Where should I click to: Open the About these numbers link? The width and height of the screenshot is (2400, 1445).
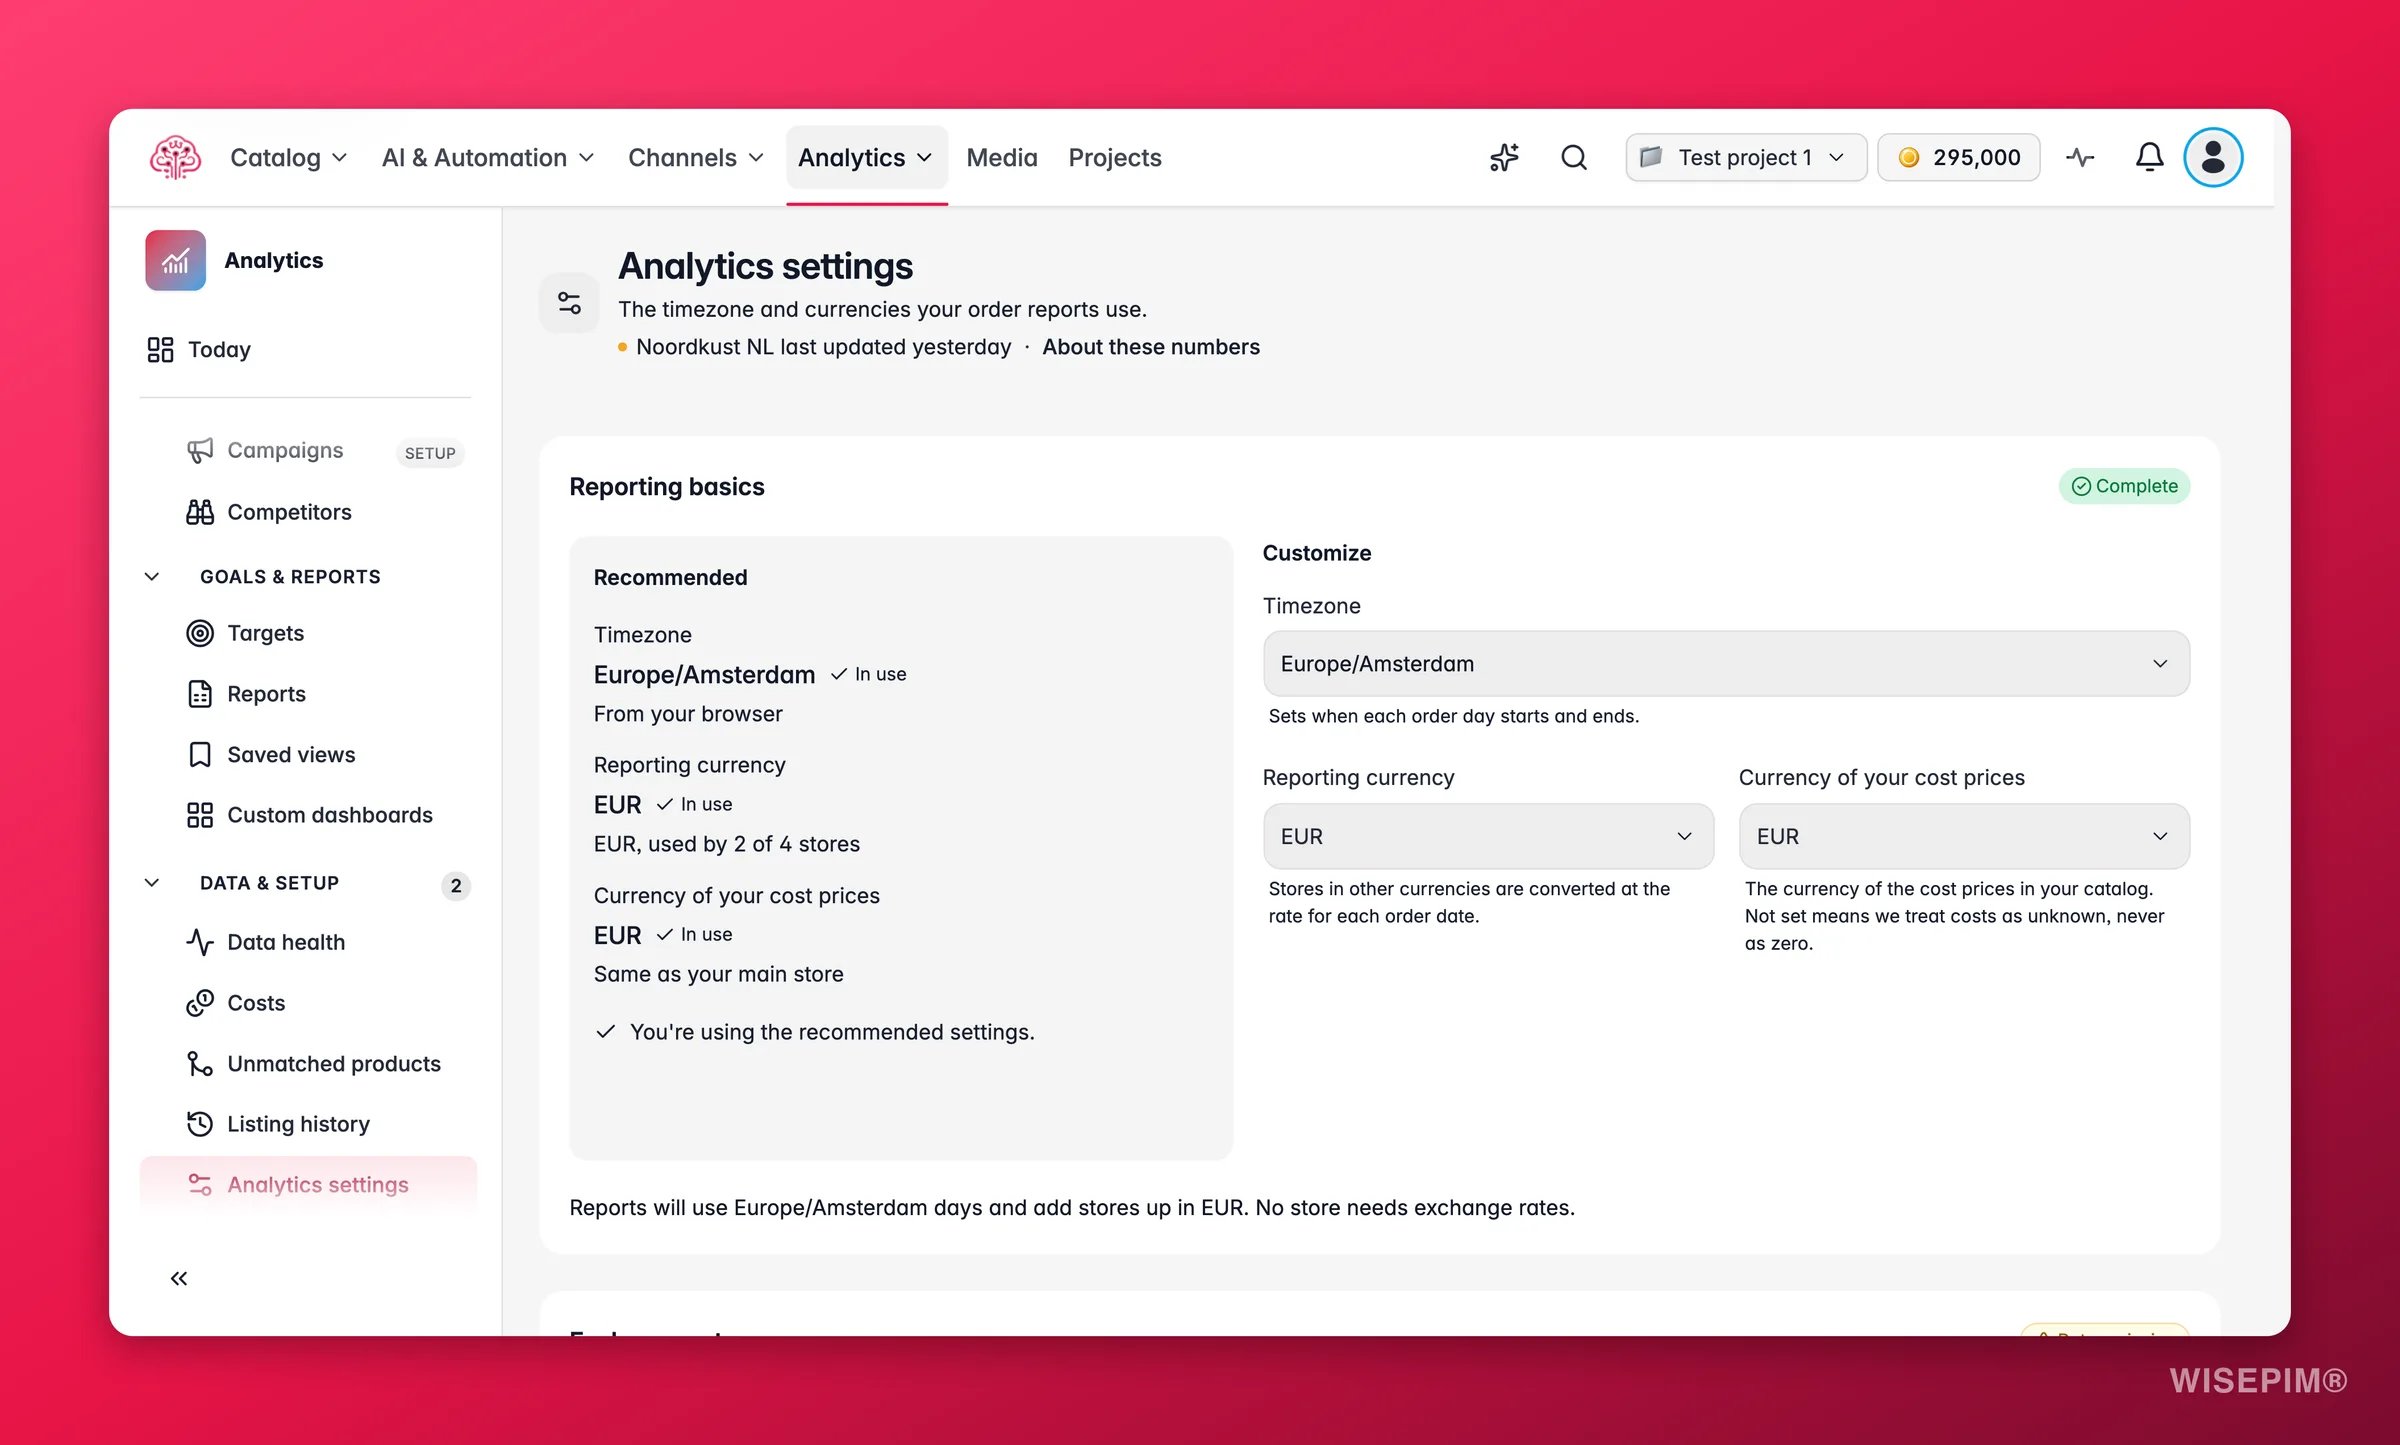click(x=1151, y=347)
